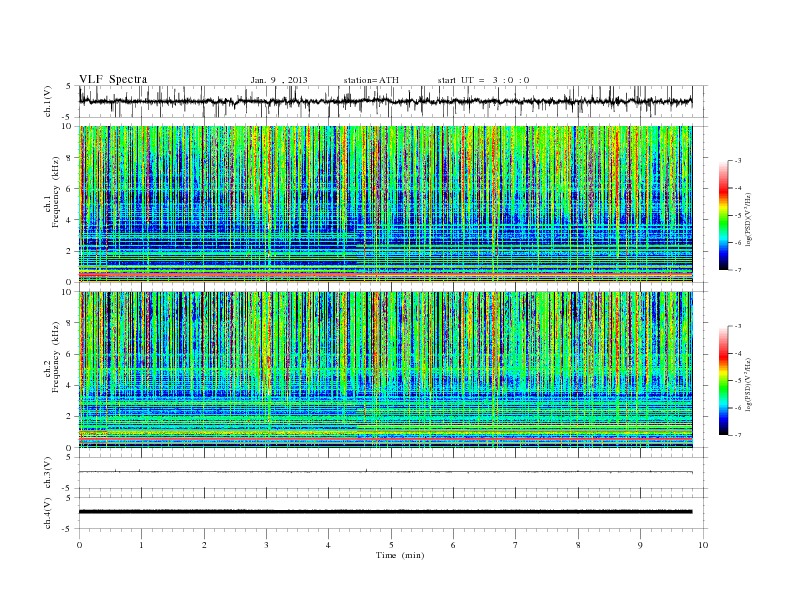
Task: Click the ch.1 waveform trace panel
Action: (393, 101)
